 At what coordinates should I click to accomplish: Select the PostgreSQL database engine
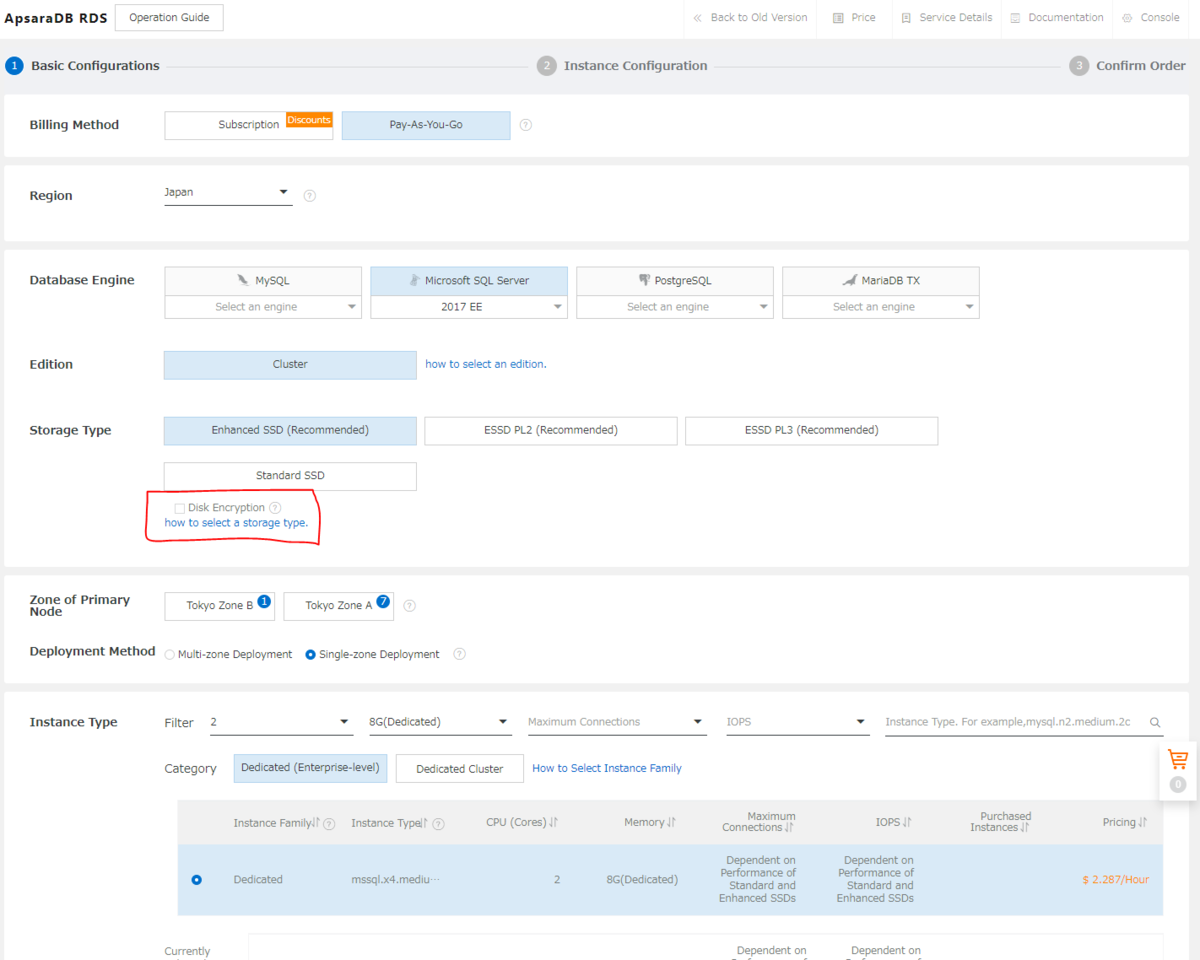(675, 281)
